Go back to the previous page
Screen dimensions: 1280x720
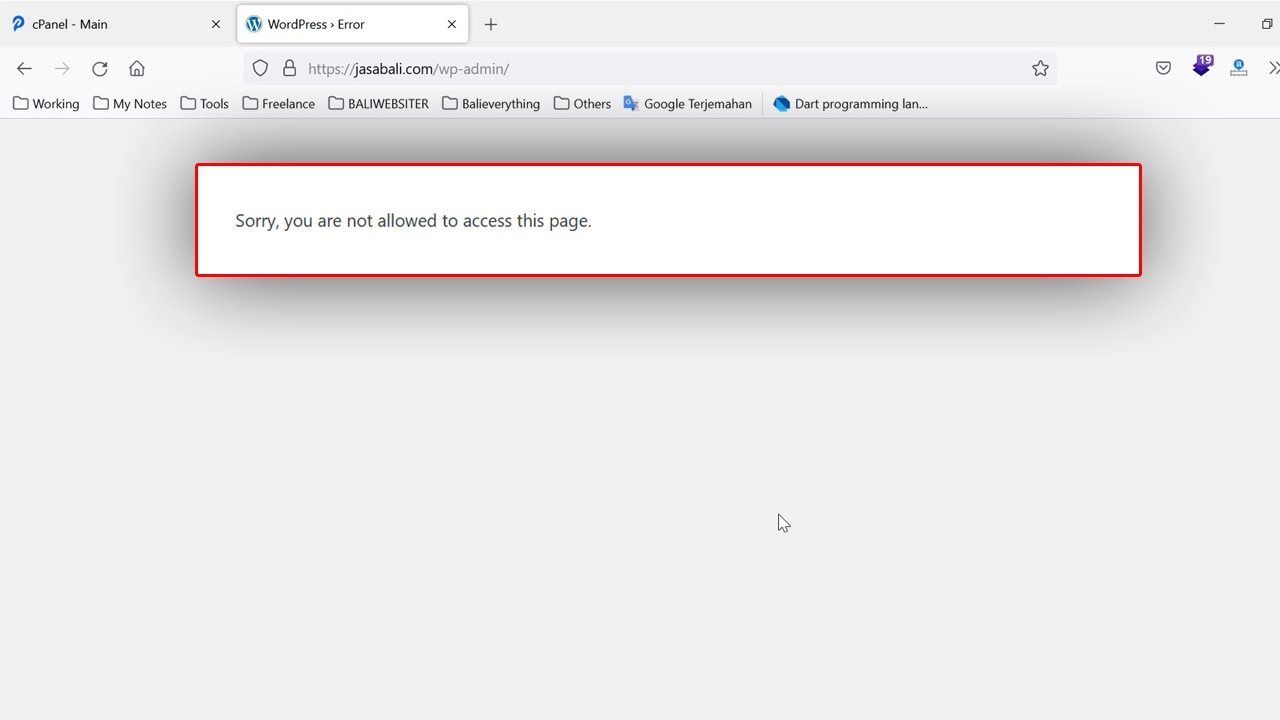pyautogui.click(x=24, y=68)
